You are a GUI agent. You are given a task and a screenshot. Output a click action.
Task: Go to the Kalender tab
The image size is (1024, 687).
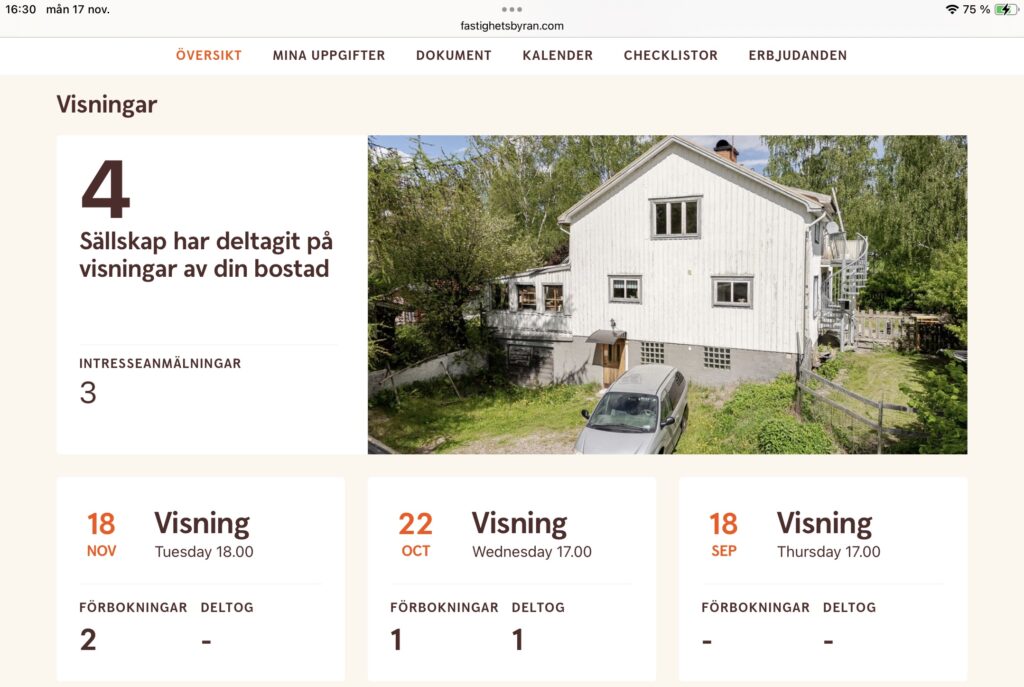pos(558,56)
